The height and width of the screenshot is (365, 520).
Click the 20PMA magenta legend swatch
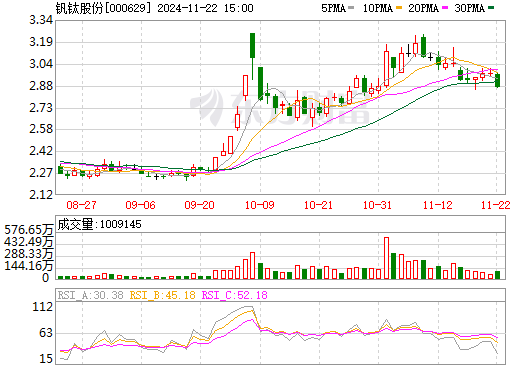(445, 8)
